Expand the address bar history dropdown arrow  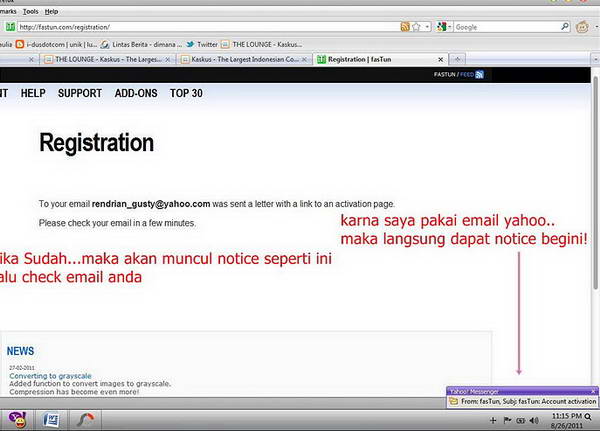click(x=427, y=27)
